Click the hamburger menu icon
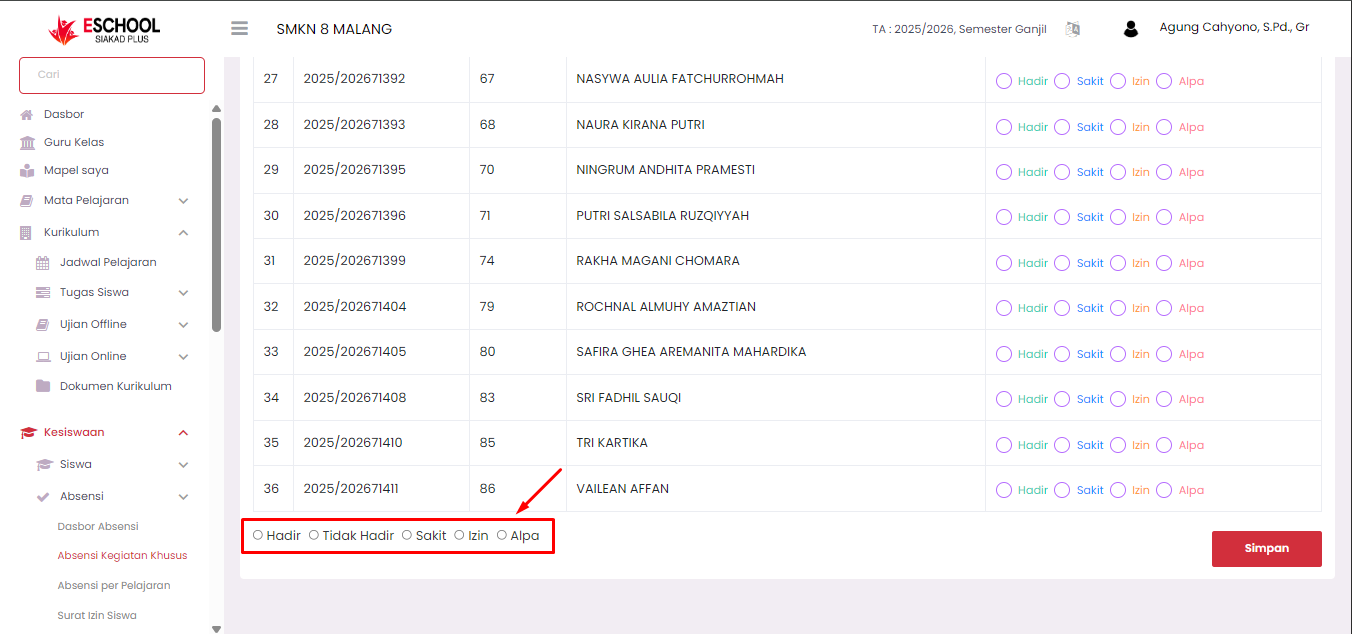 (x=239, y=29)
